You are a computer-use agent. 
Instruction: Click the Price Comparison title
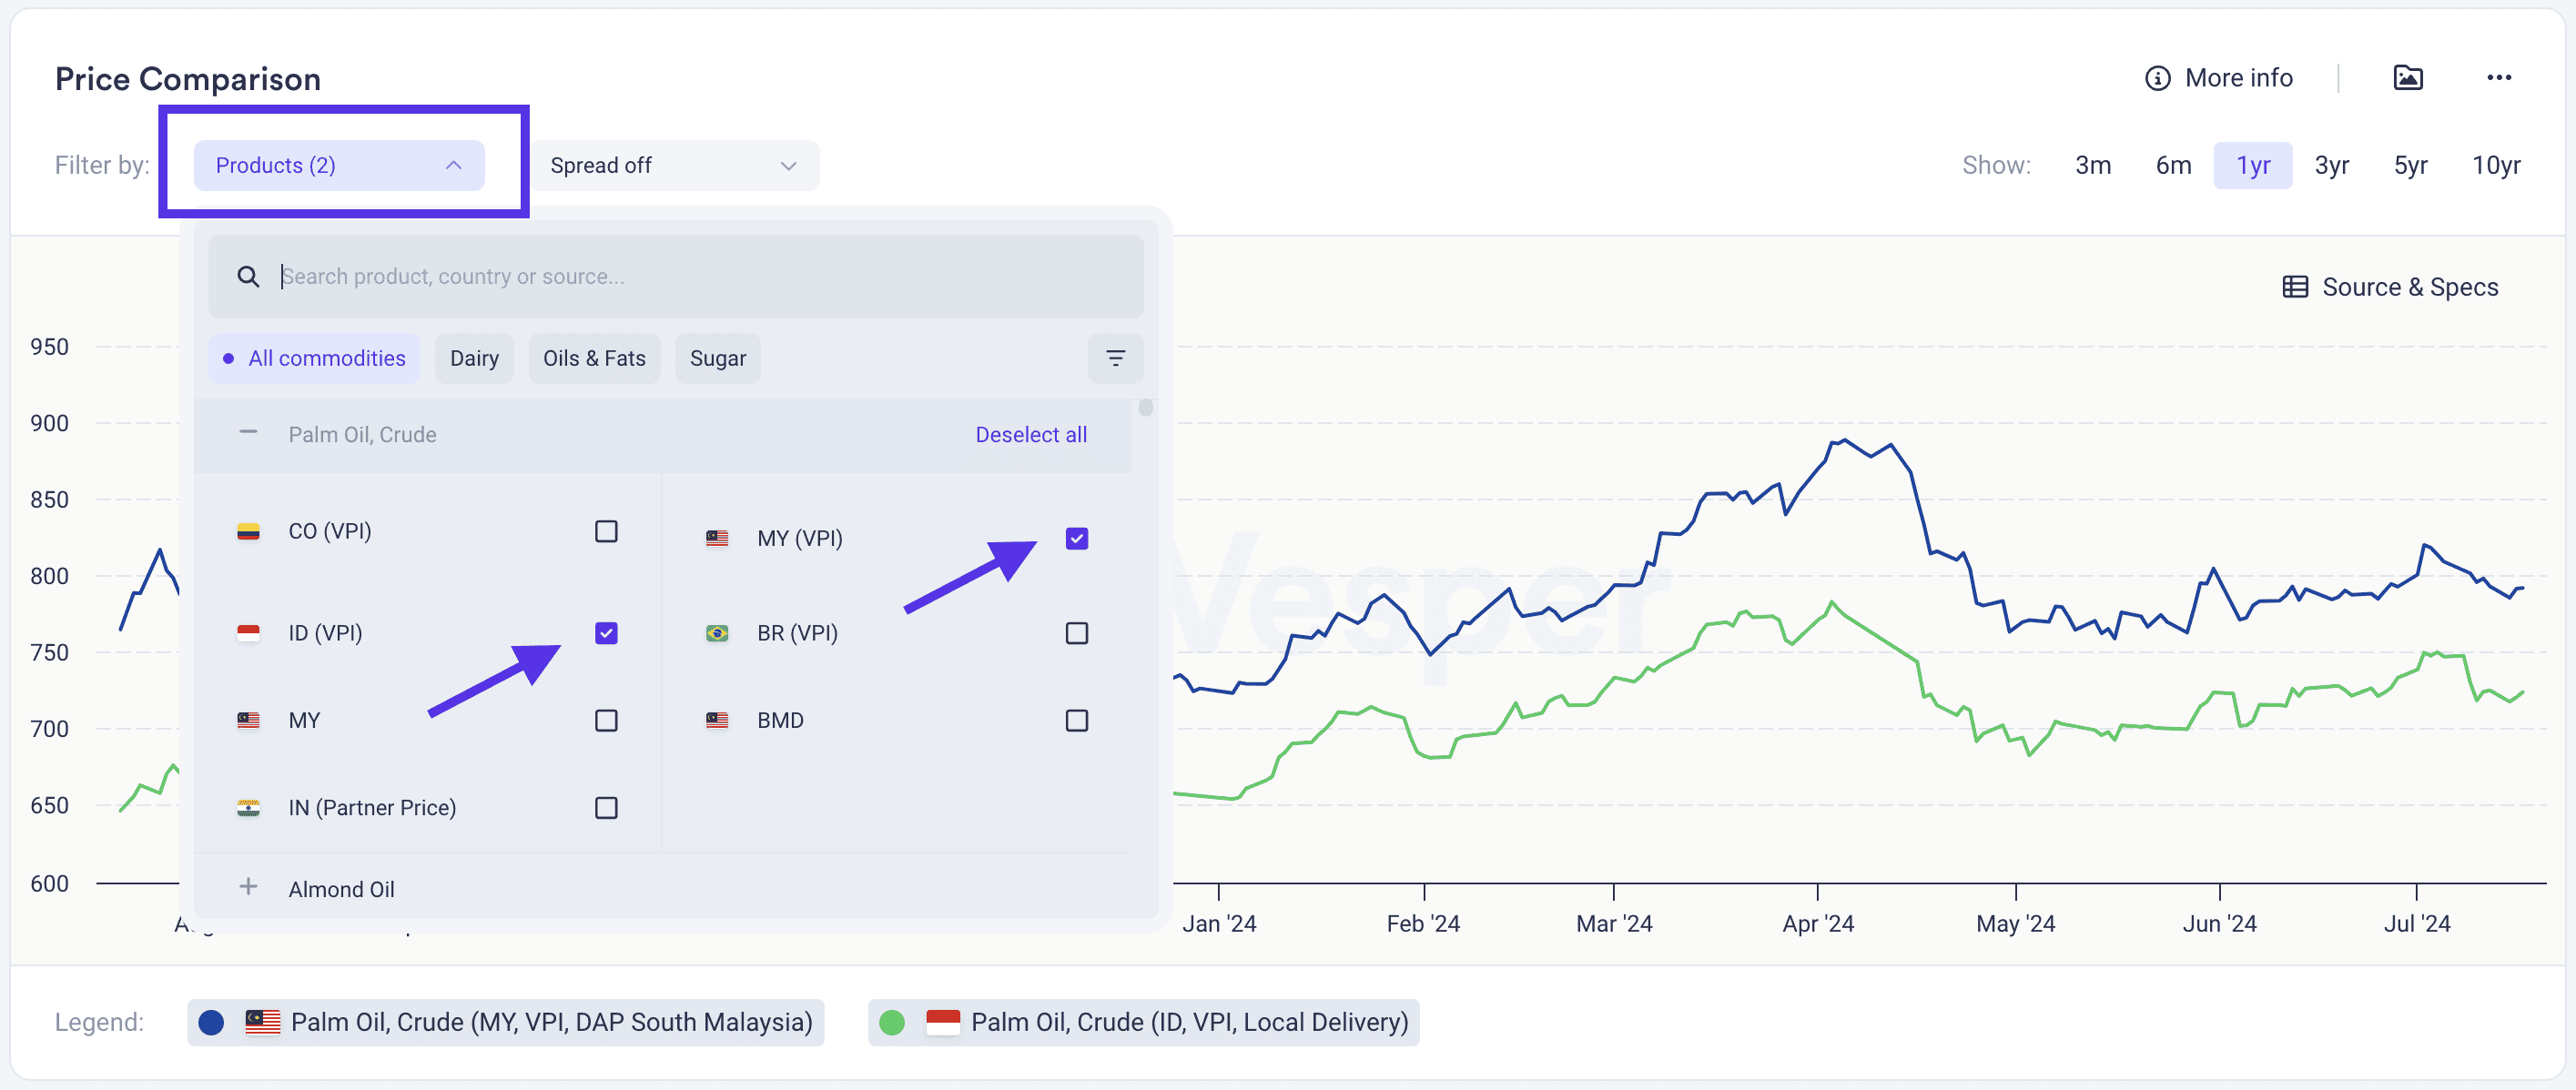click(188, 78)
